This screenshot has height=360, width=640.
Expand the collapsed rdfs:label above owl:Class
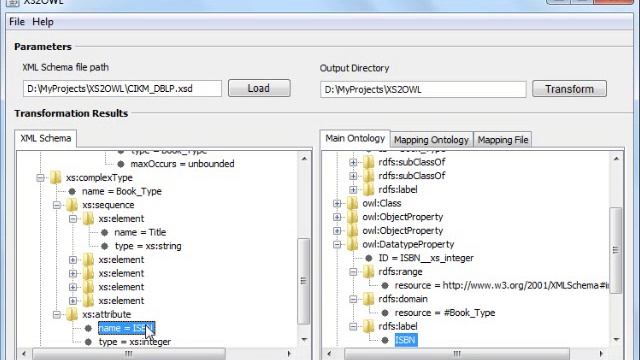tap(353, 190)
